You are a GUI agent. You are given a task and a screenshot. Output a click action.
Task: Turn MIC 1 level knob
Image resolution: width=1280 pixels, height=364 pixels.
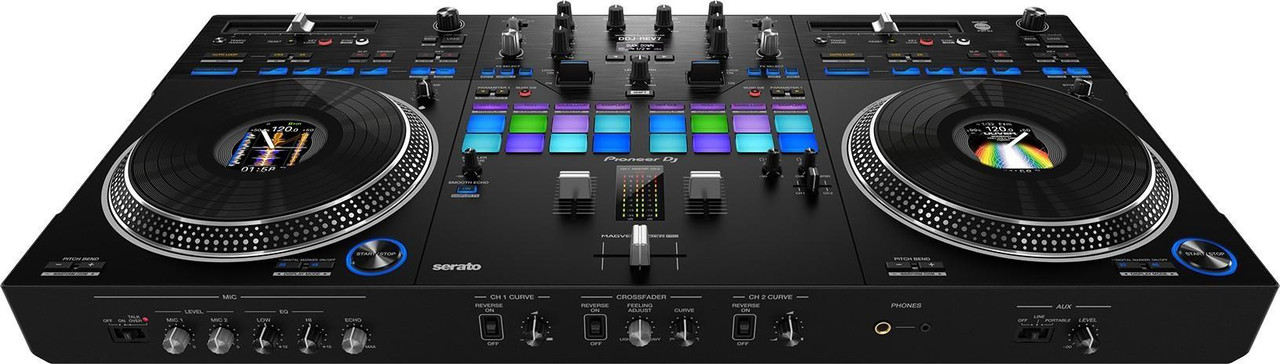click(x=177, y=341)
